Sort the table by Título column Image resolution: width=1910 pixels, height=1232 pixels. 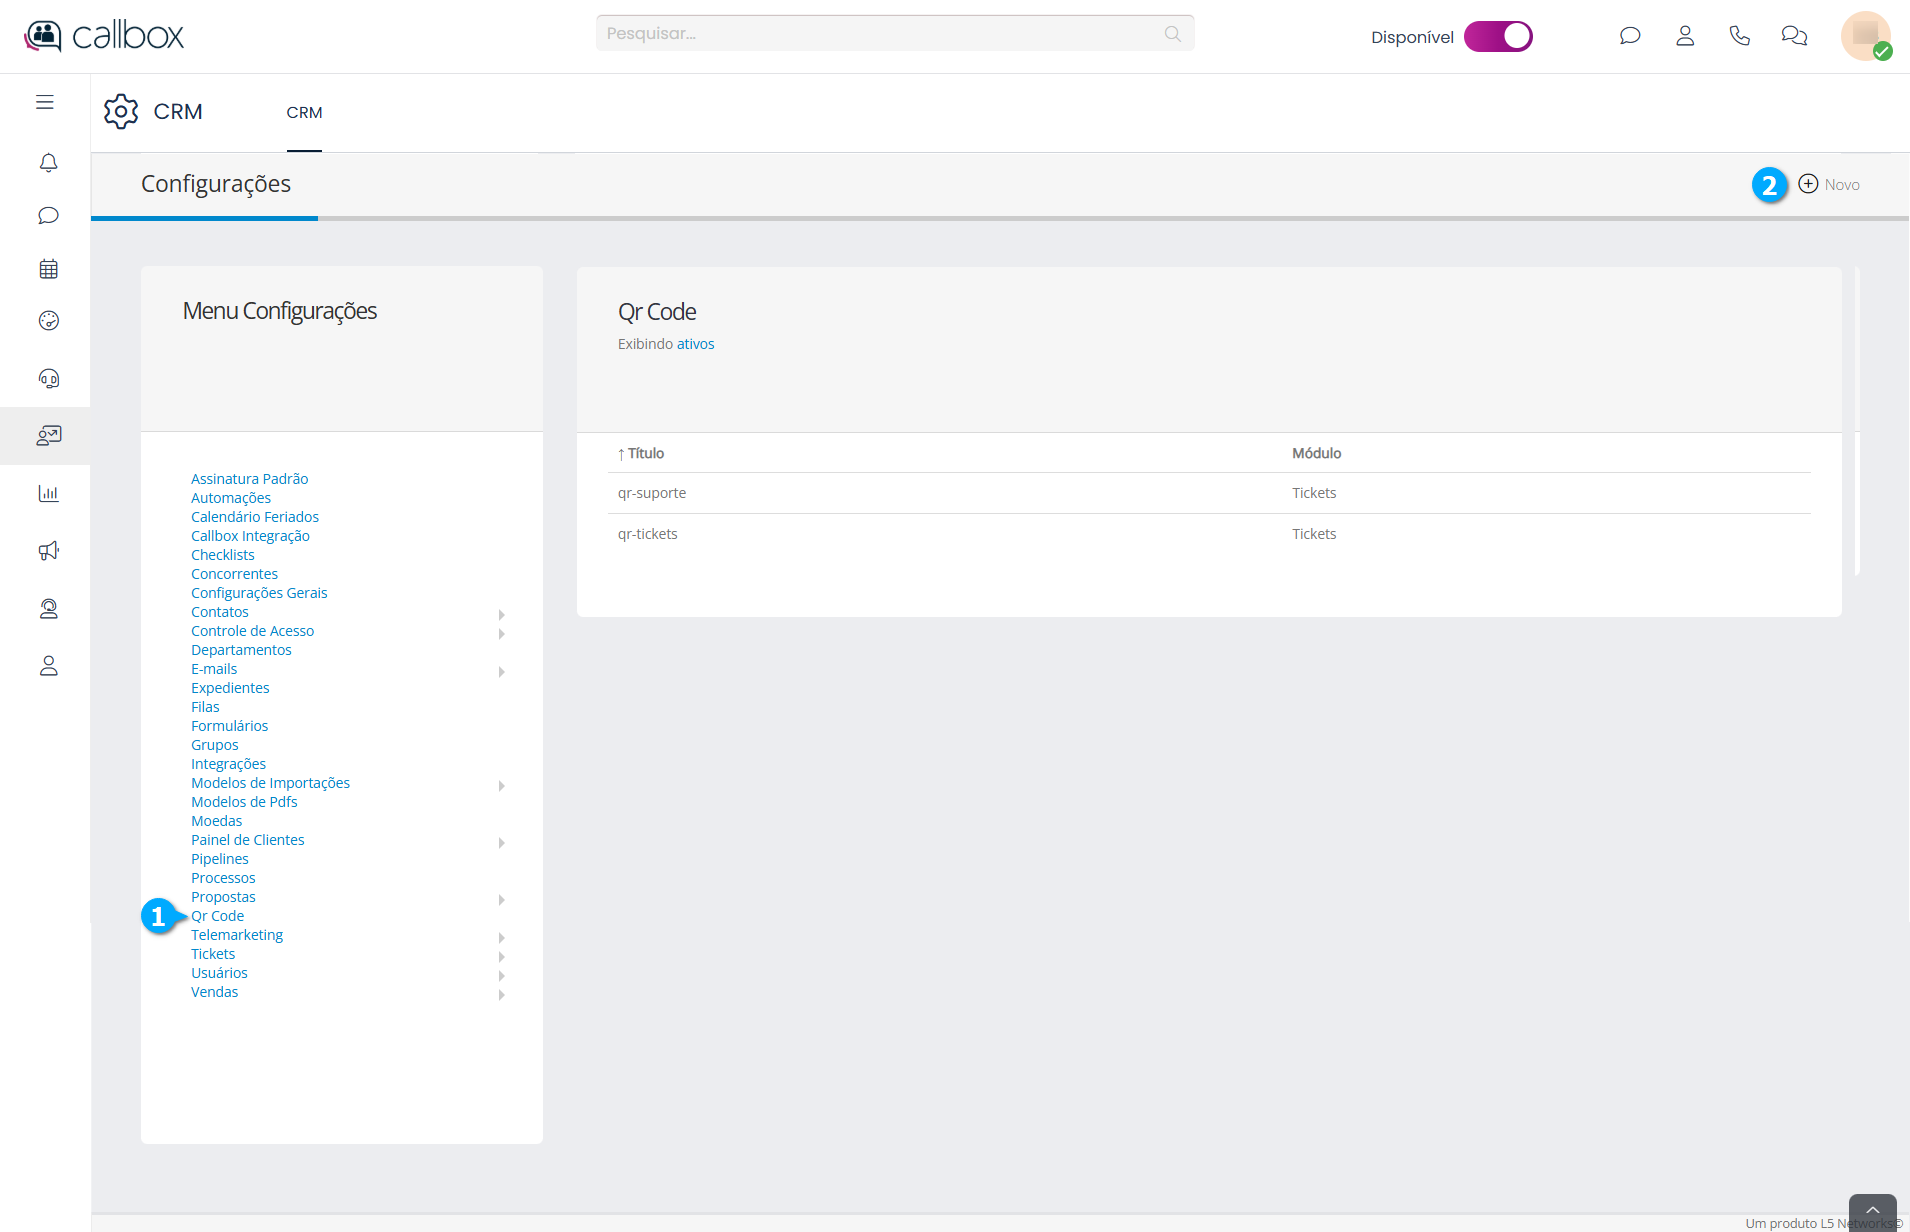click(x=645, y=453)
